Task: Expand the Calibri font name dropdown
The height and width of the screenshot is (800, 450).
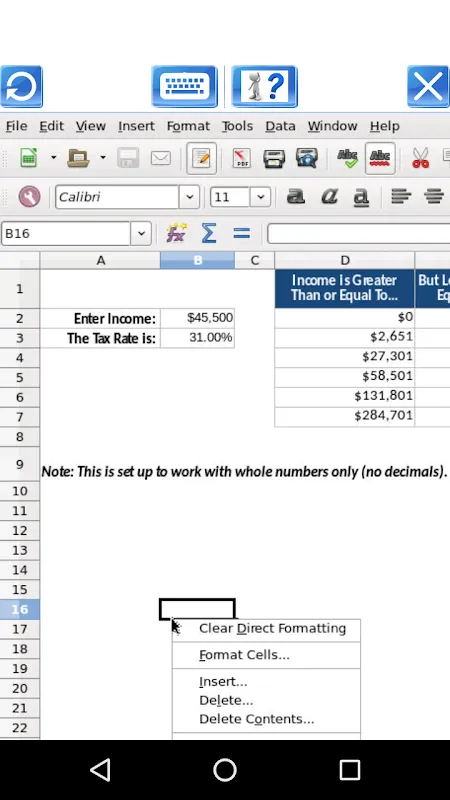Action: point(189,197)
